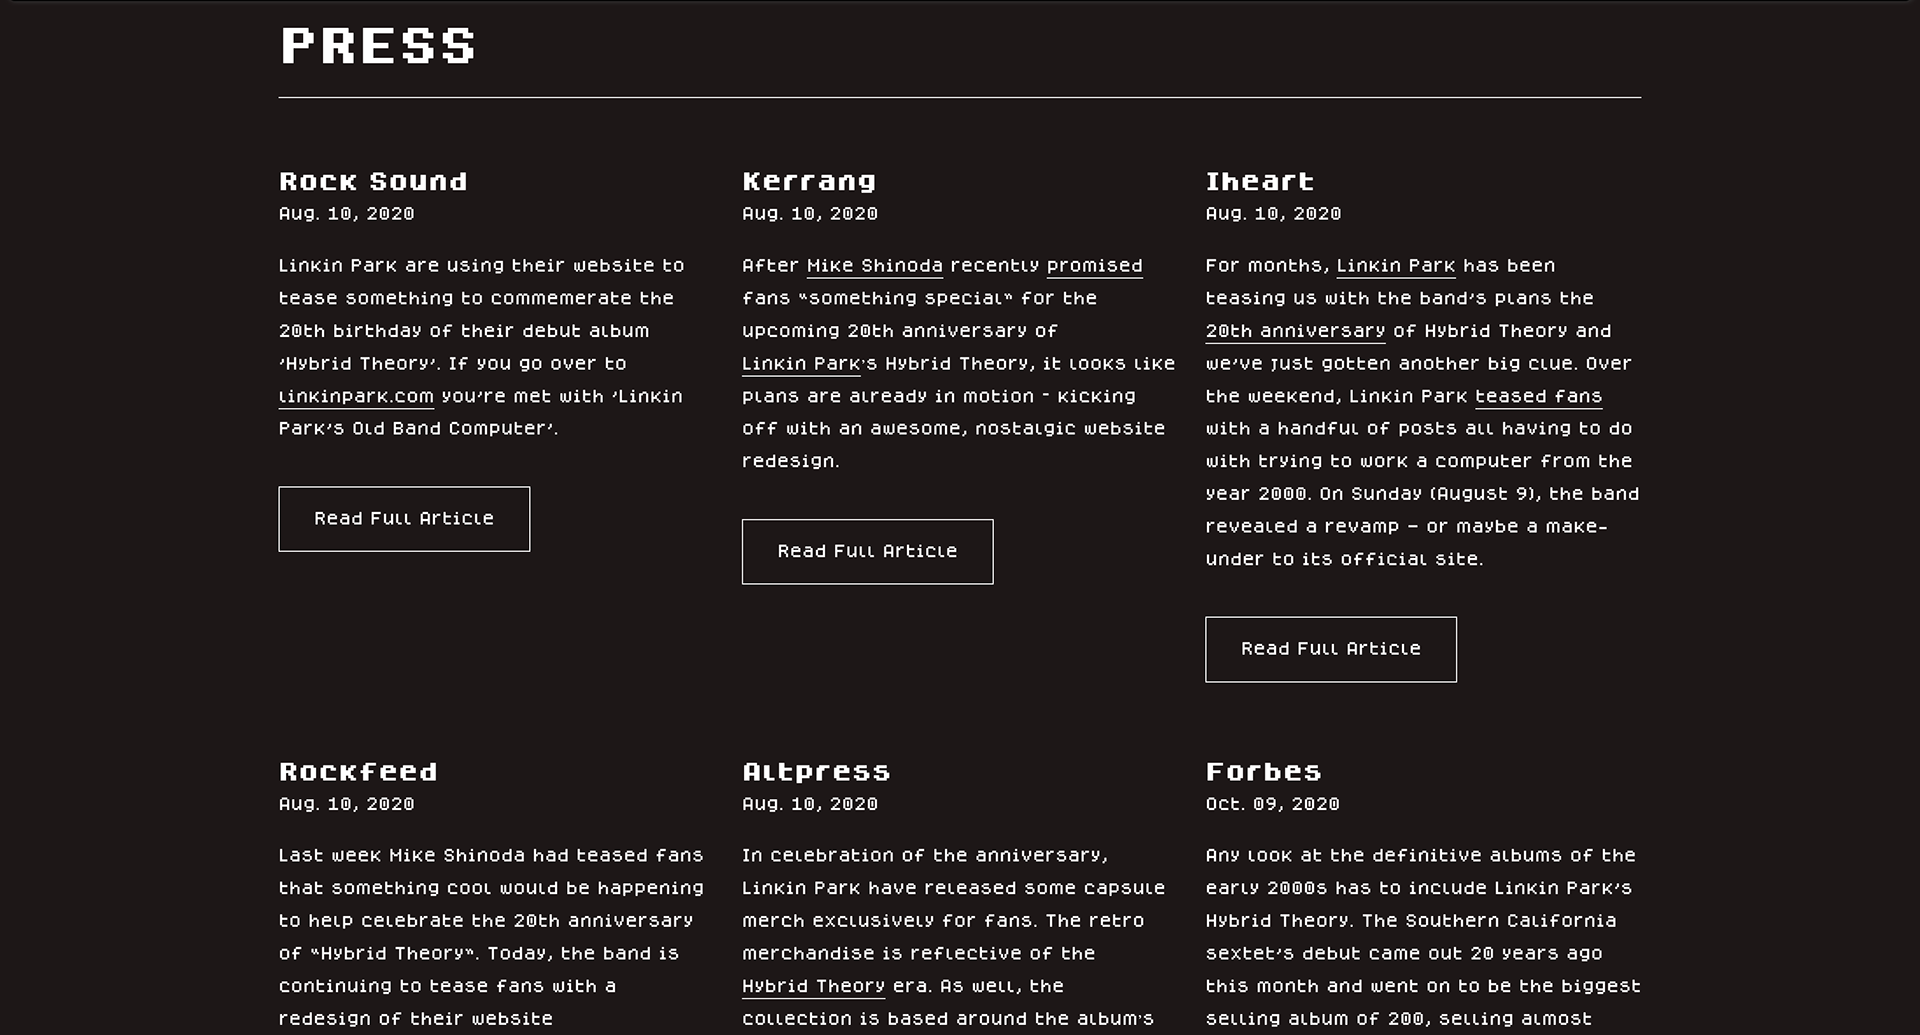Click the PRESS section title
Image resolution: width=1920 pixels, height=1035 pixels.
(x=378, y=46)
